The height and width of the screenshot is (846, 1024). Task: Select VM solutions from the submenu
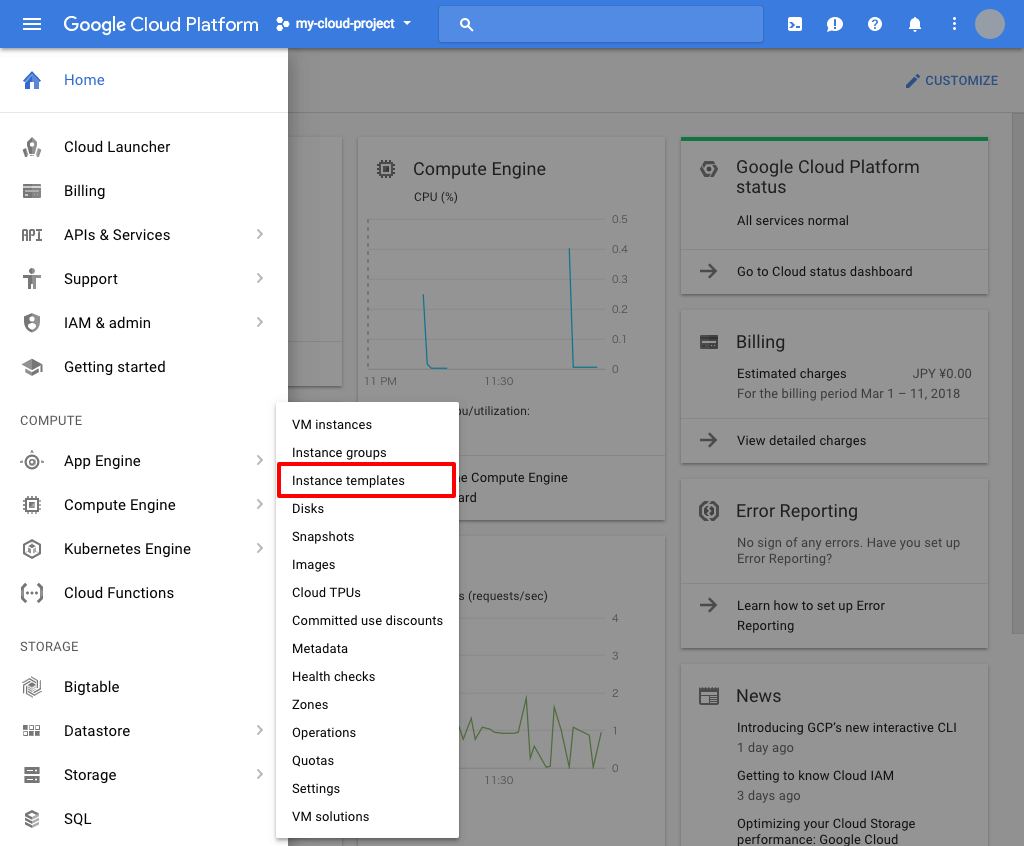tap(367, 817)
